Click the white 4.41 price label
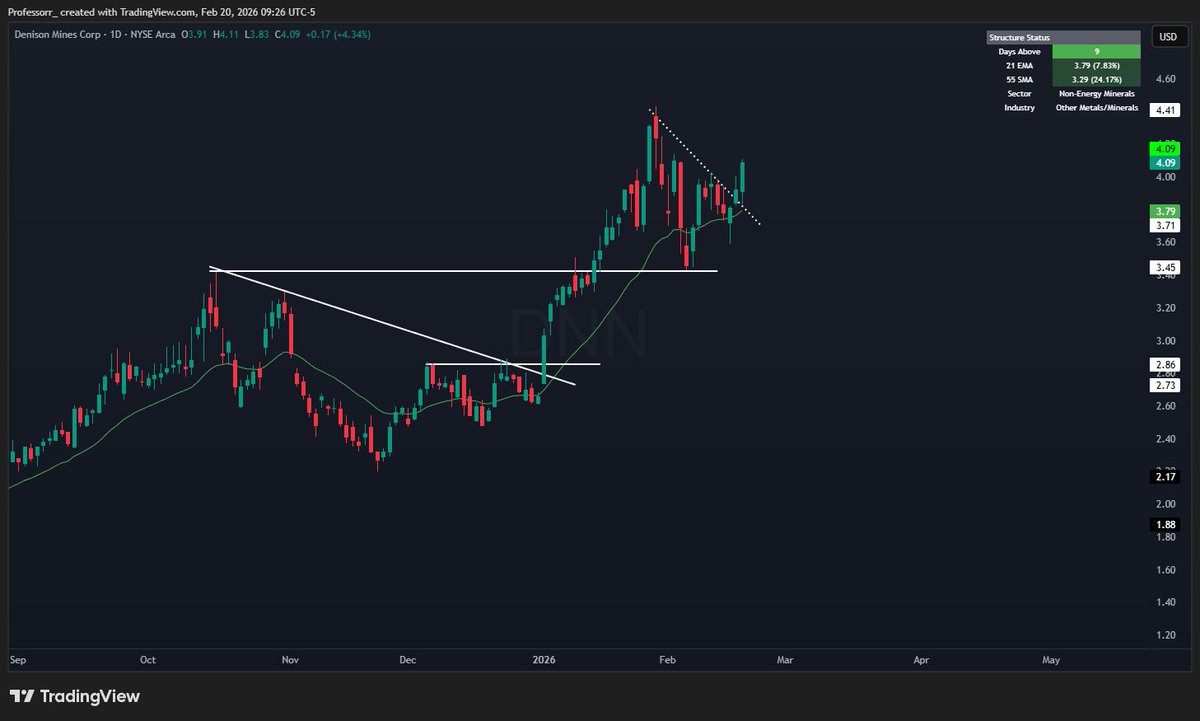The height and width of the screenshot is (721, 1200). [x=1165, y=110]
